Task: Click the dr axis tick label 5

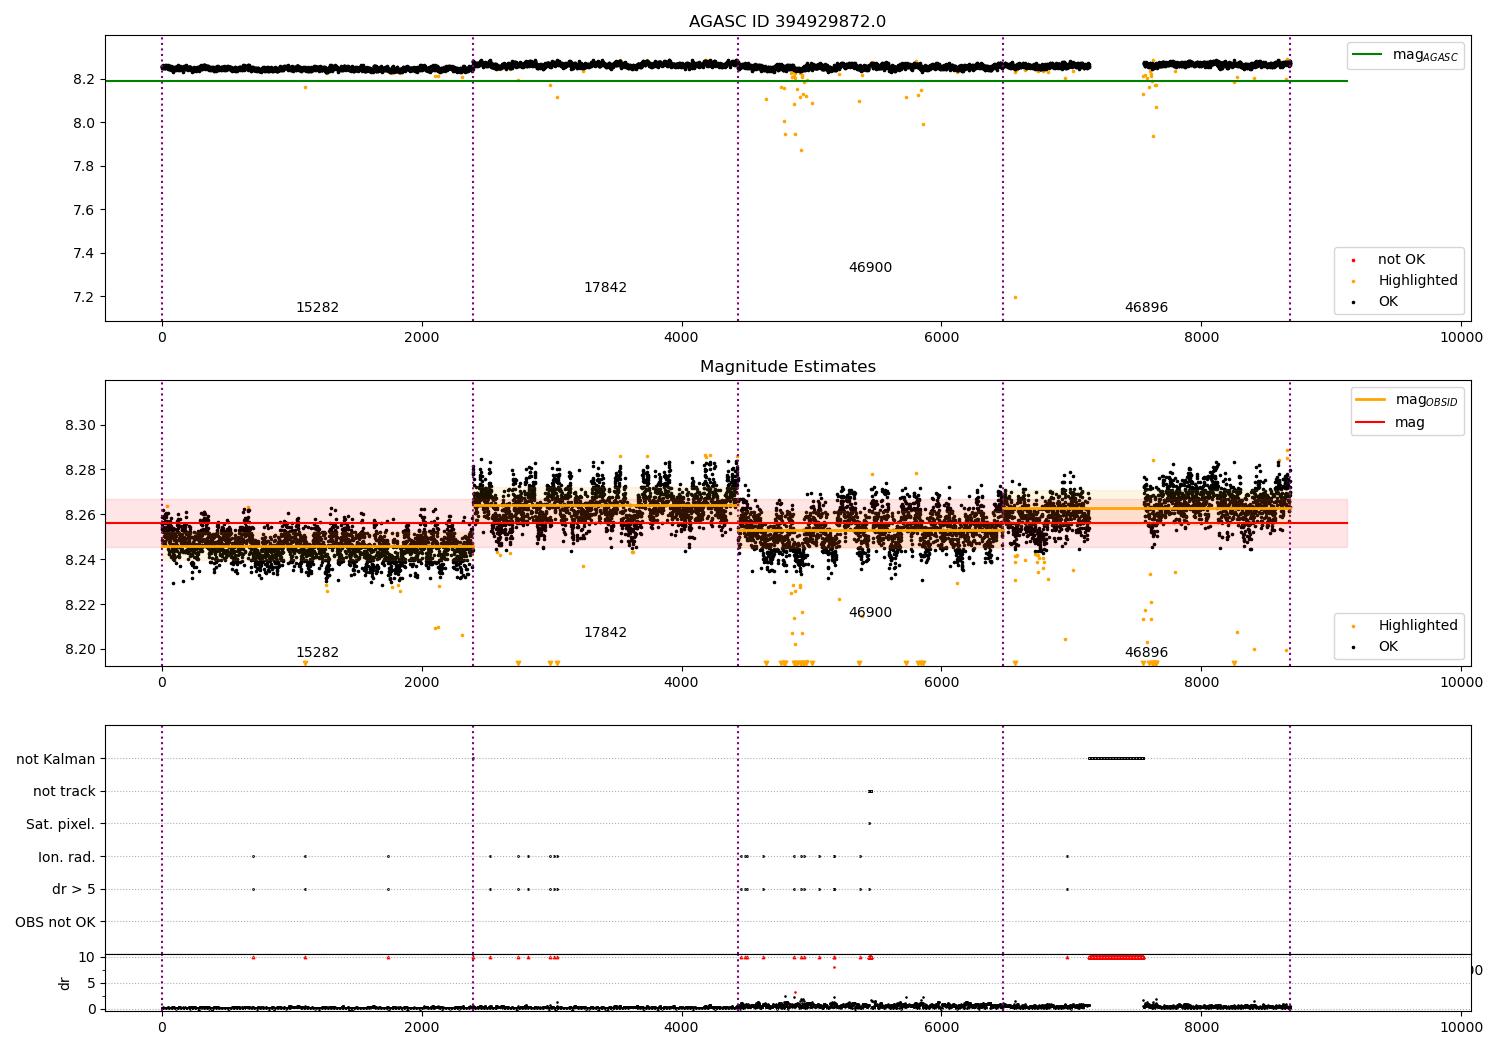Action: point(91,984)
